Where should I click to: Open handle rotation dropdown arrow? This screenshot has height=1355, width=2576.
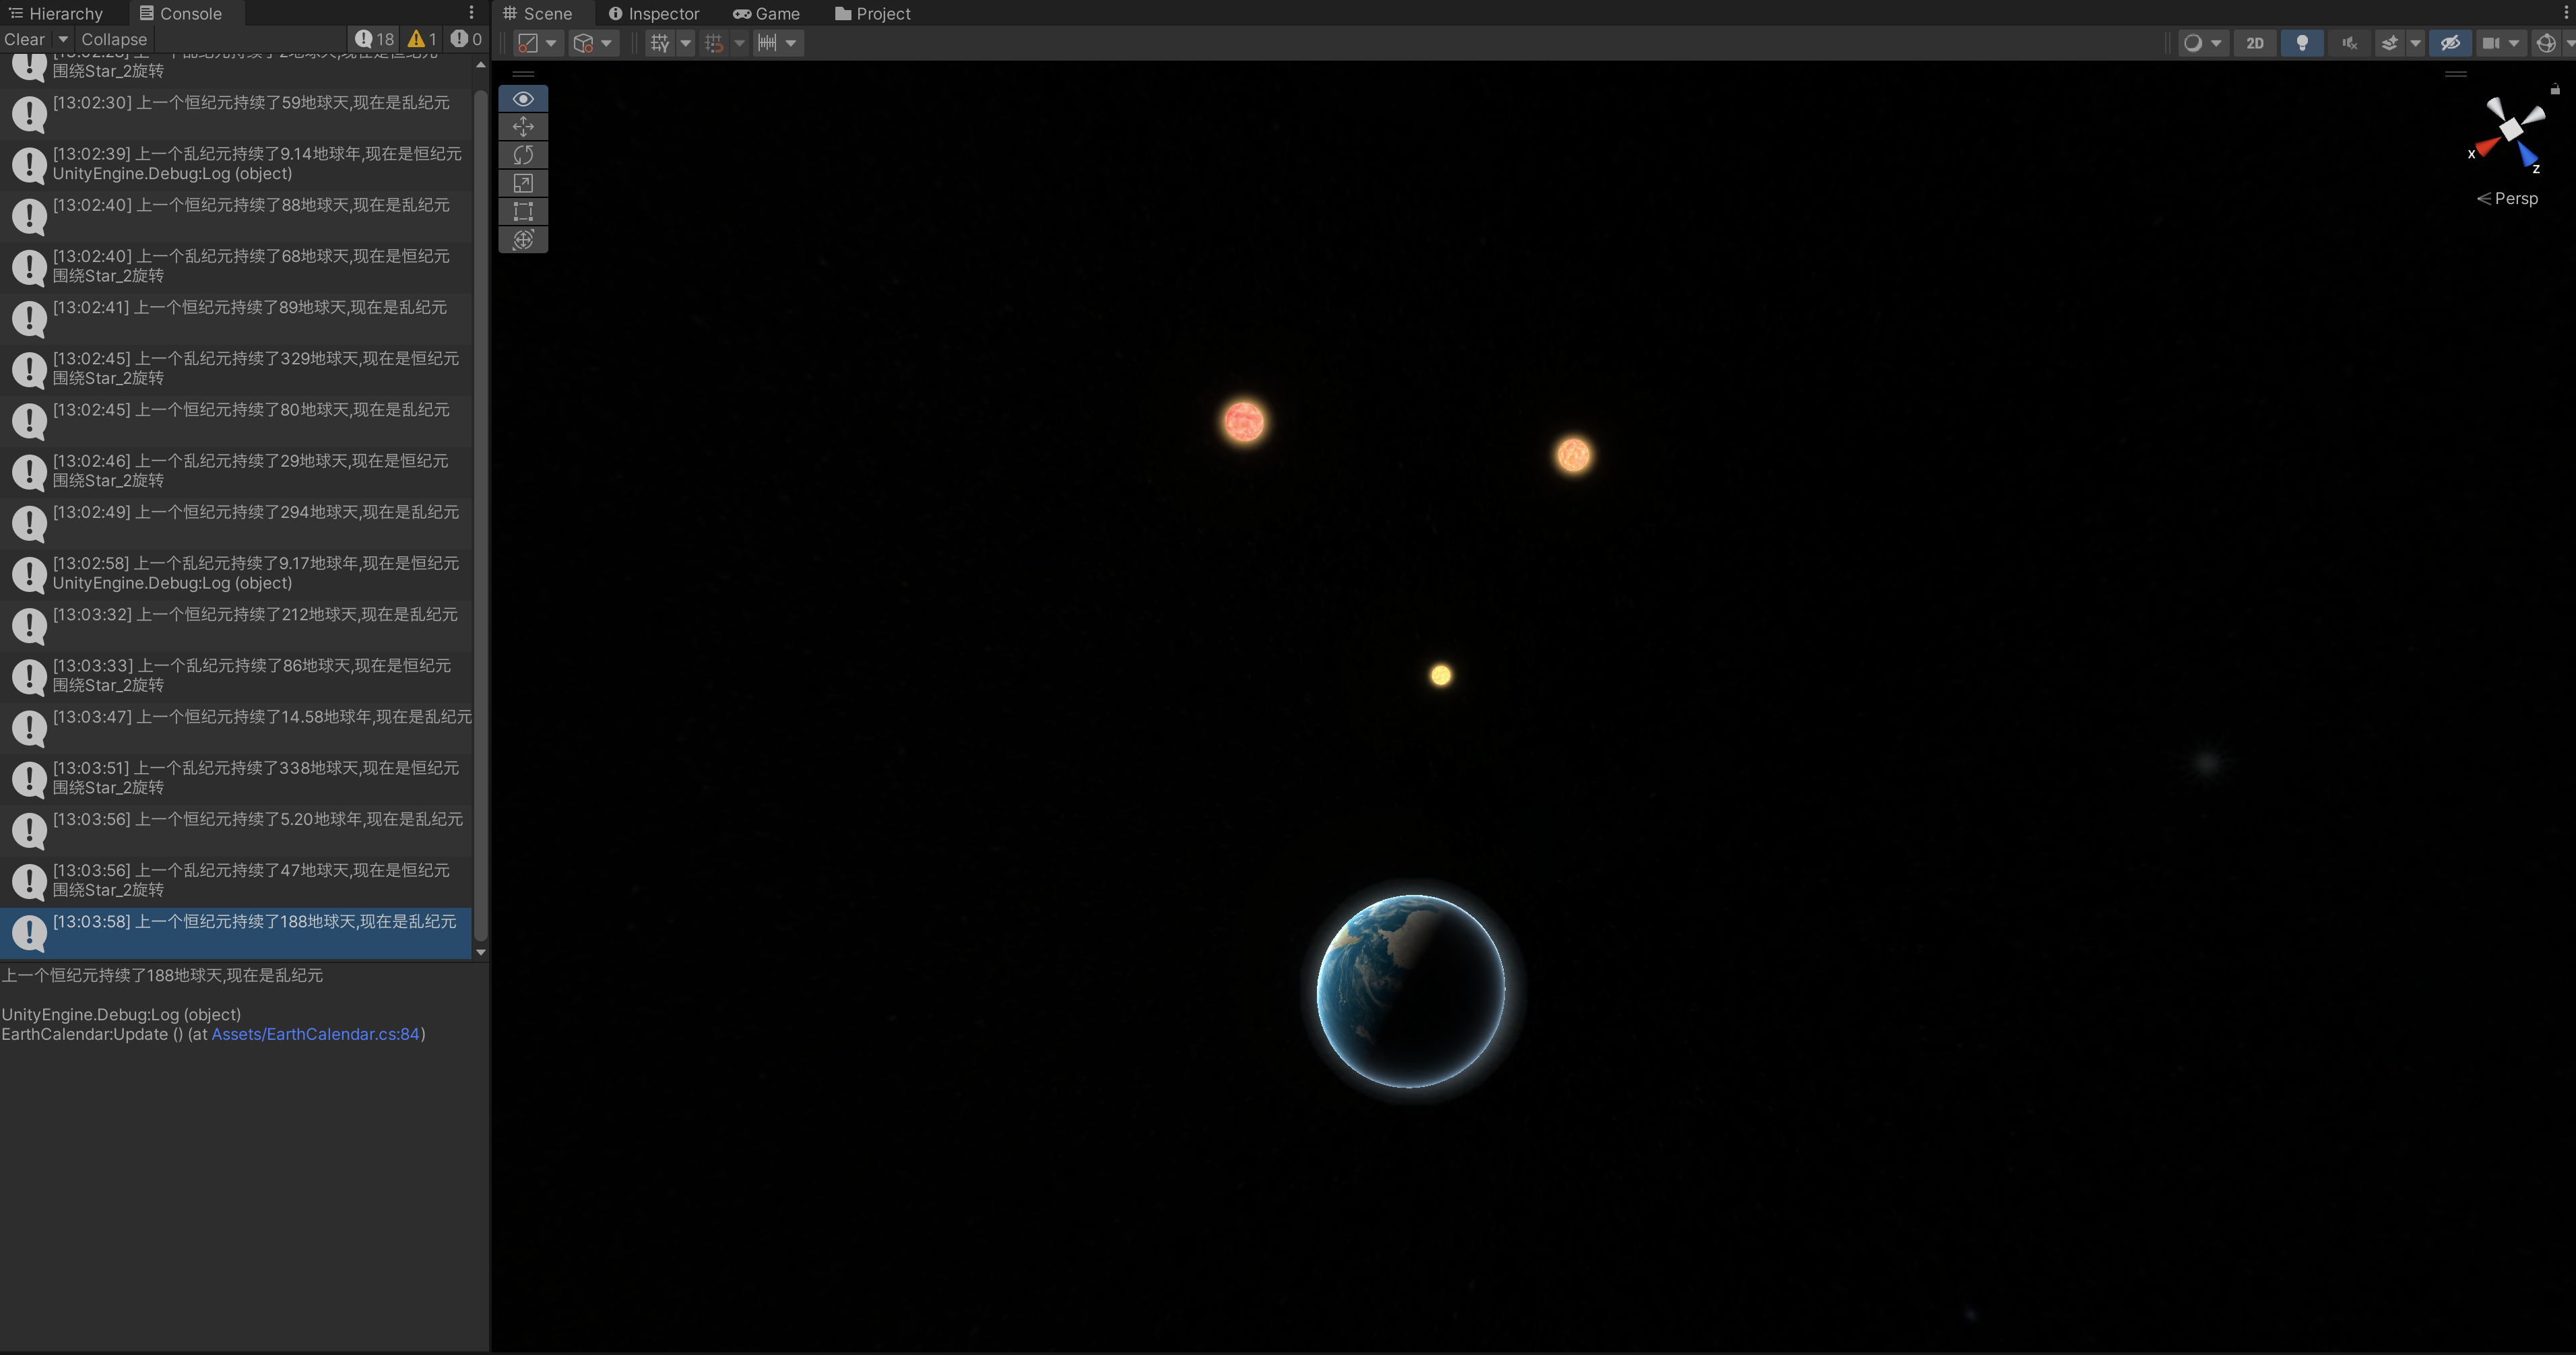[606, 43]
